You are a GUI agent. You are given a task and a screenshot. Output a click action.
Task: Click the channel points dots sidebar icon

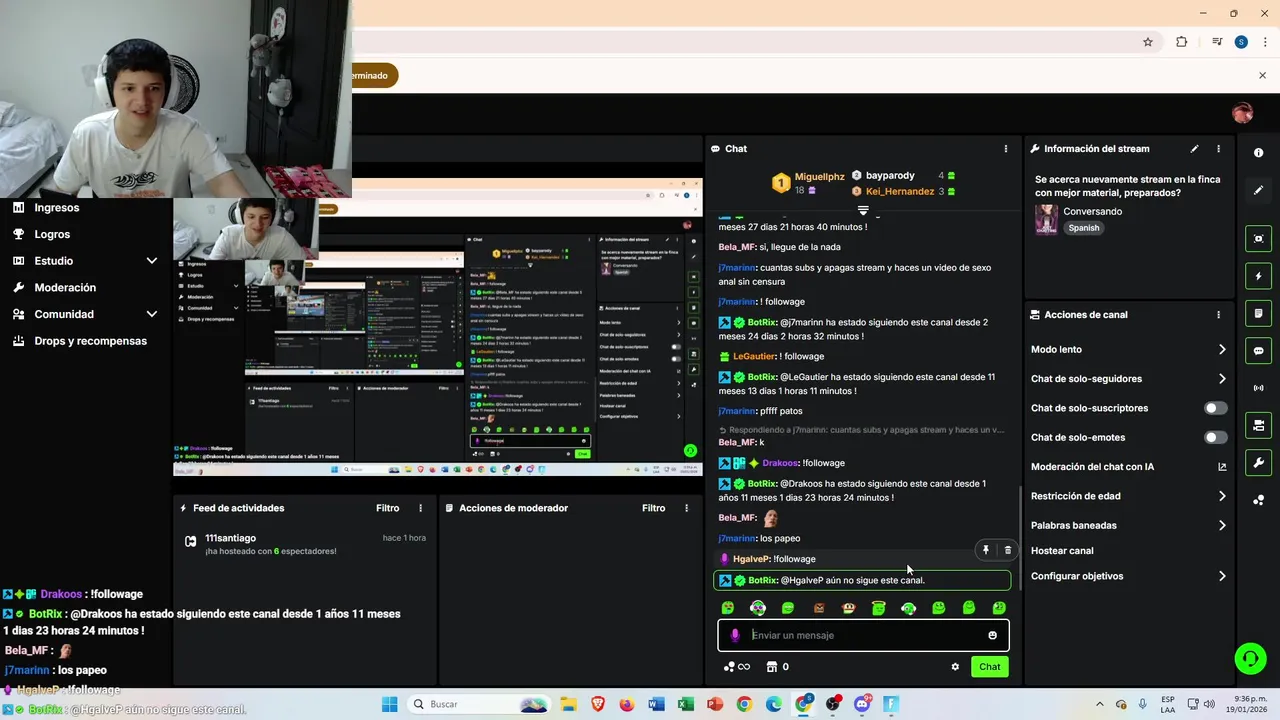tap(1258, 500)
